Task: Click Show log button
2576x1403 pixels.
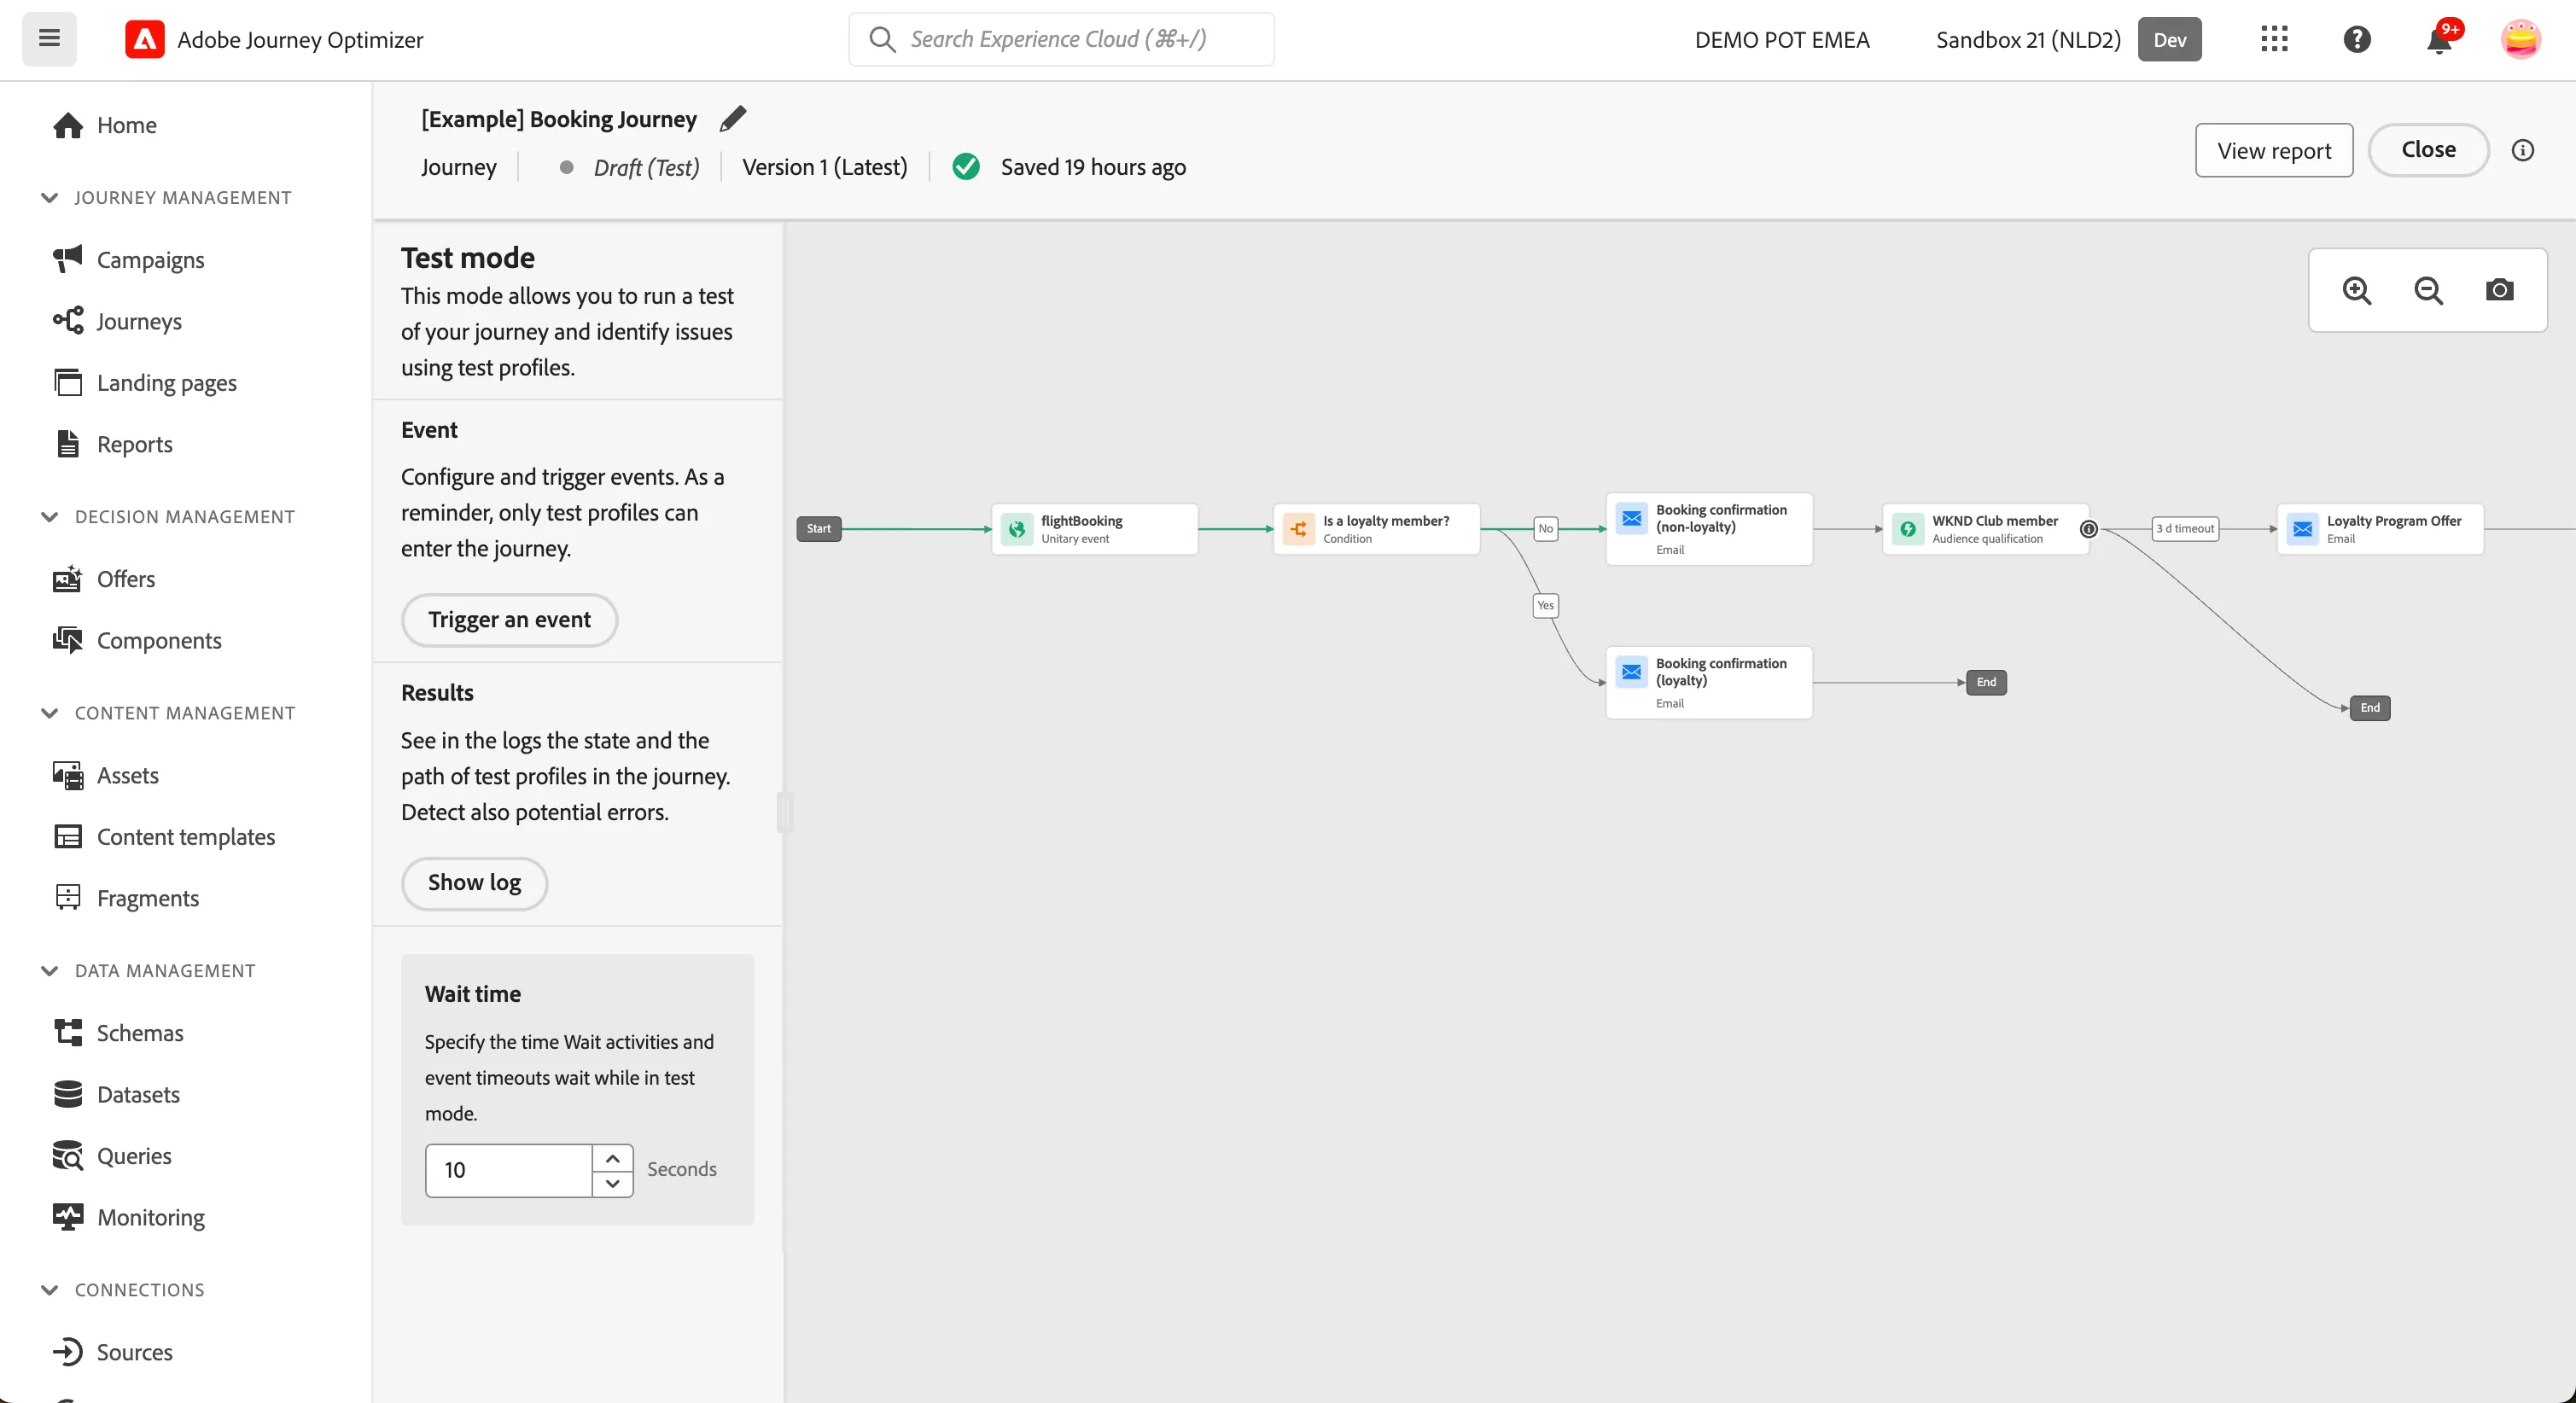Action: (x=474, y=883)
